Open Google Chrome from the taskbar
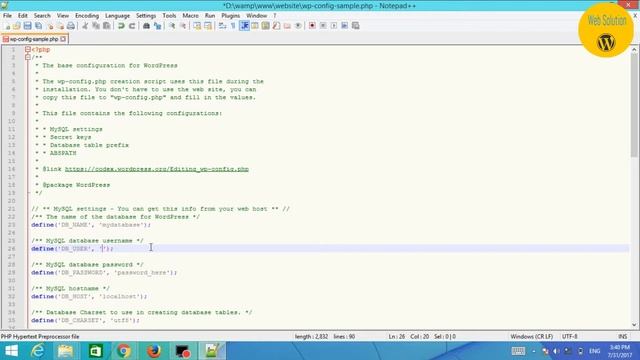 (124, 351)
